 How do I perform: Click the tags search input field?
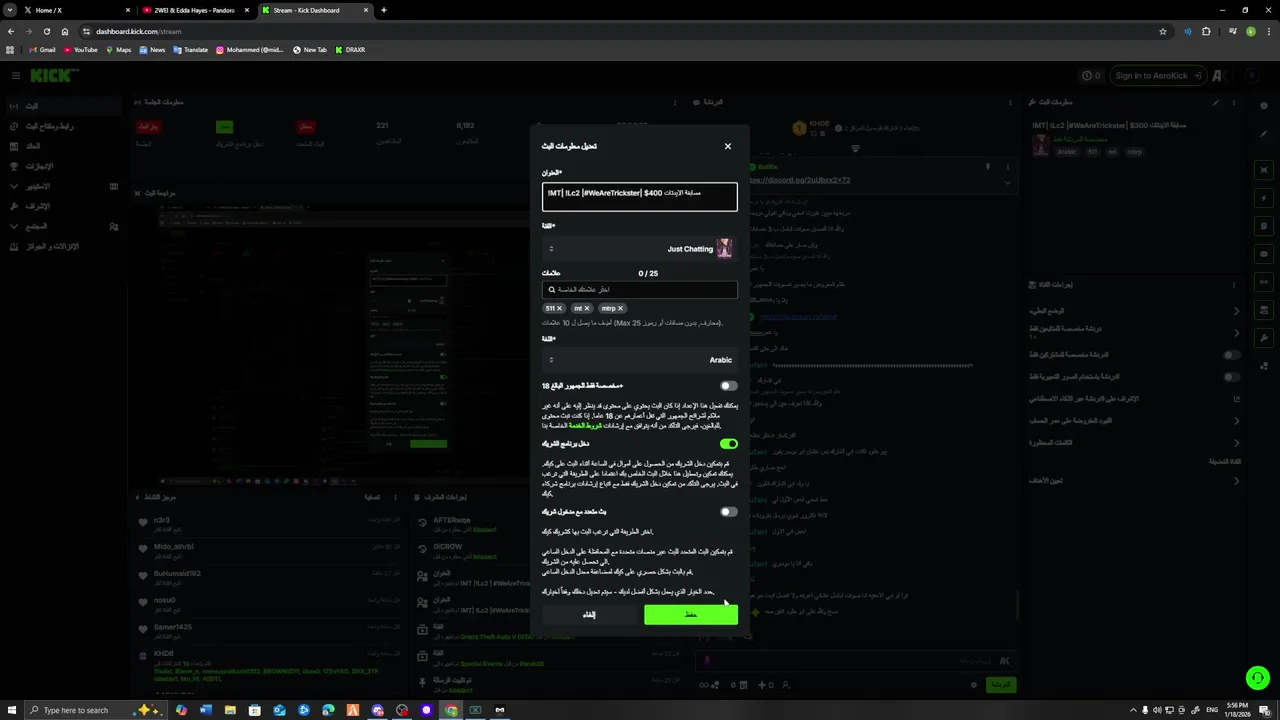(x=640, y=289)
